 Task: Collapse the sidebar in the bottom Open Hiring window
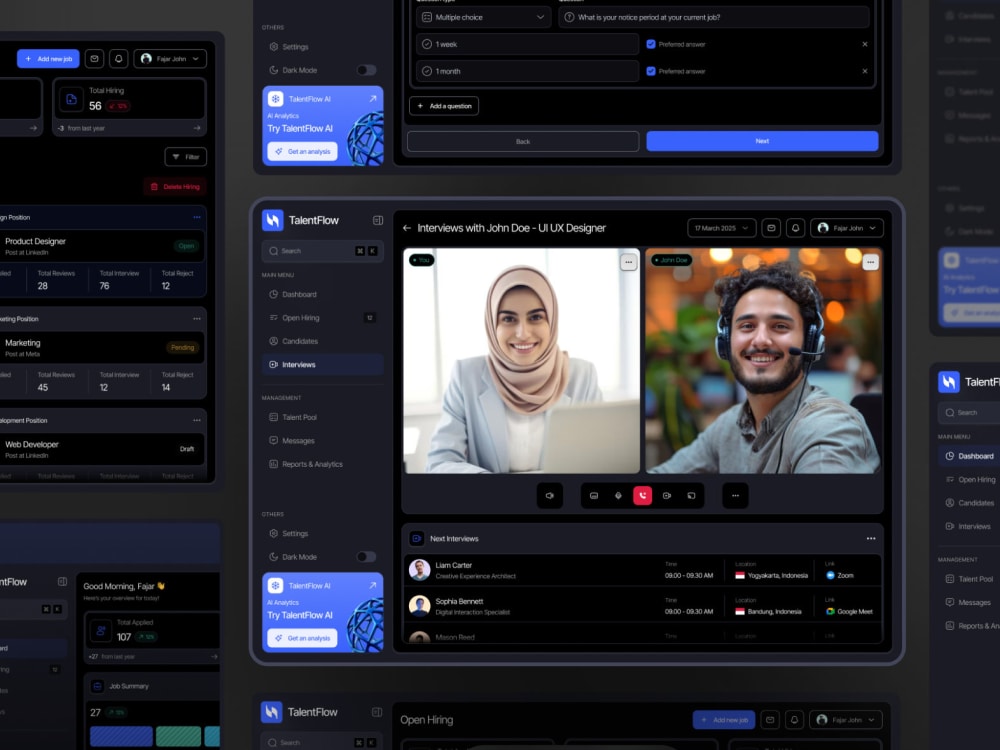point(377,712)
